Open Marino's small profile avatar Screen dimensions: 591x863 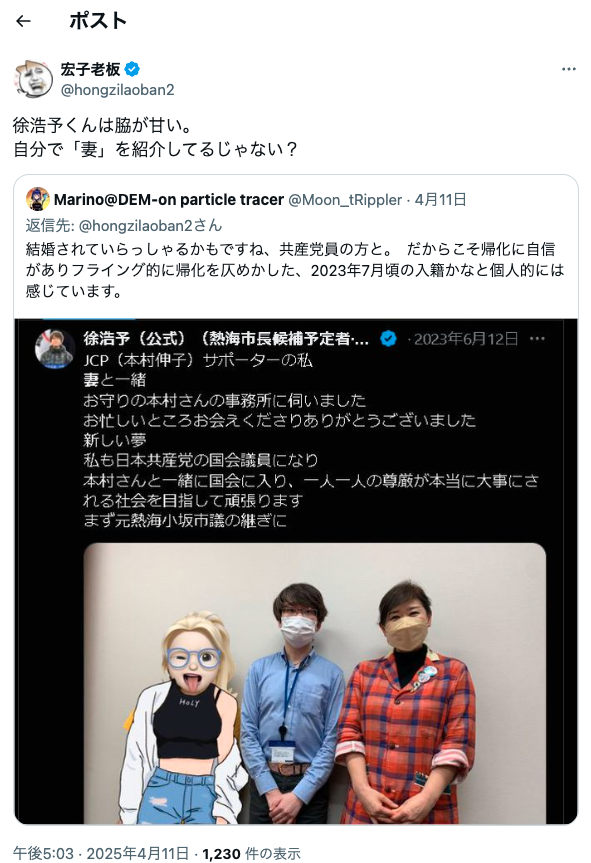click(38, 199)
